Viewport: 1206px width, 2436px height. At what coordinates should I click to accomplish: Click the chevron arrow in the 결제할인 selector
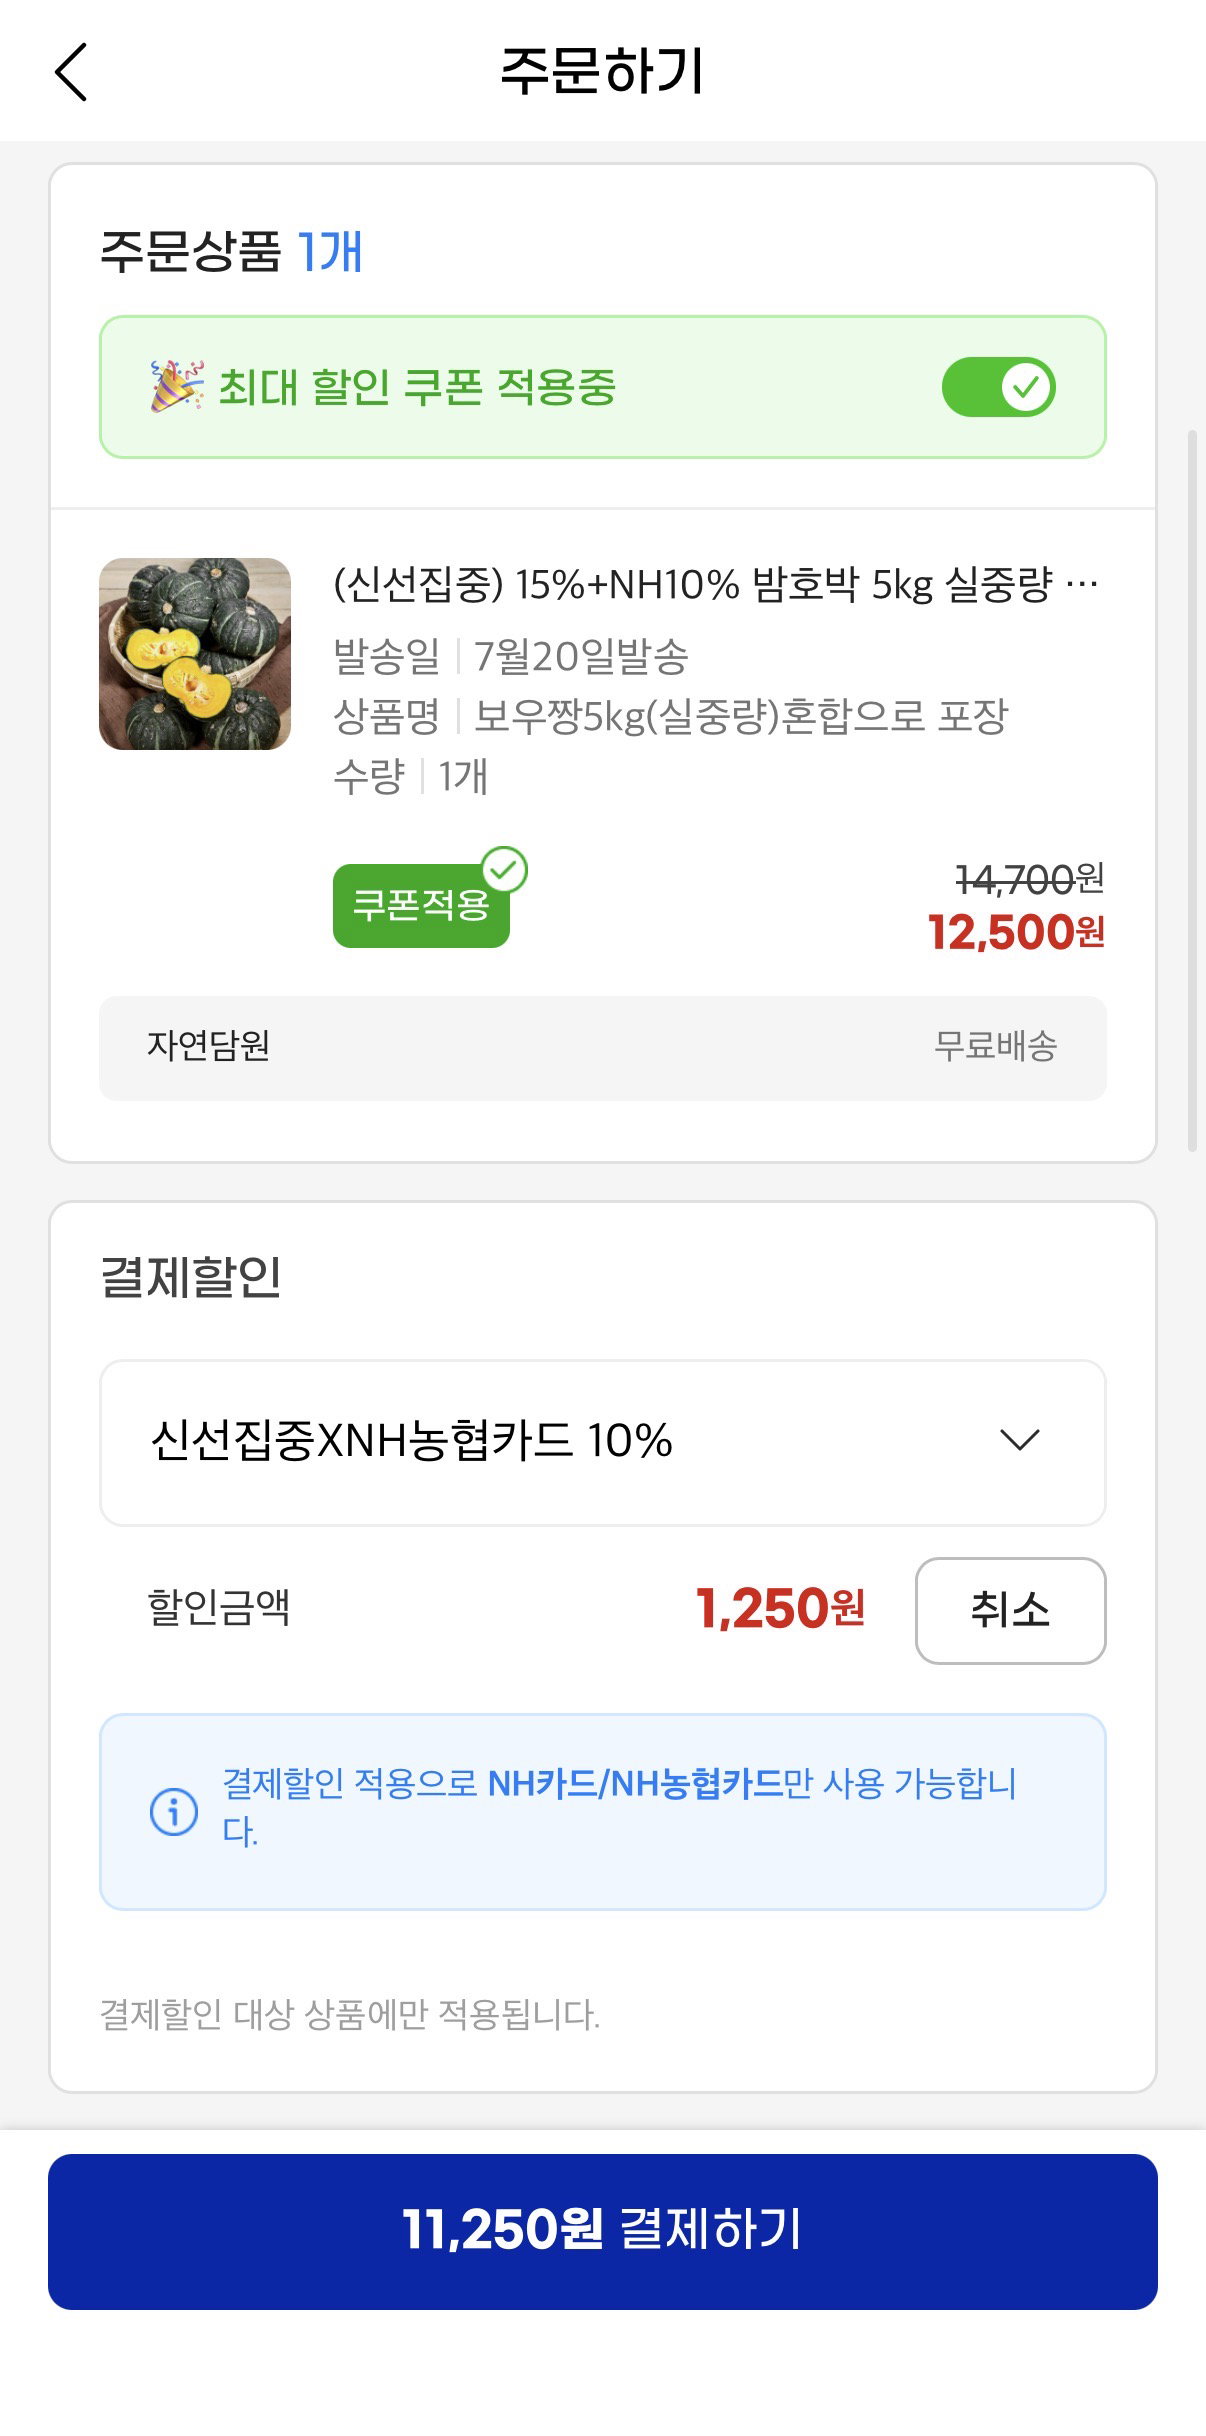tap(1020, 1440)
